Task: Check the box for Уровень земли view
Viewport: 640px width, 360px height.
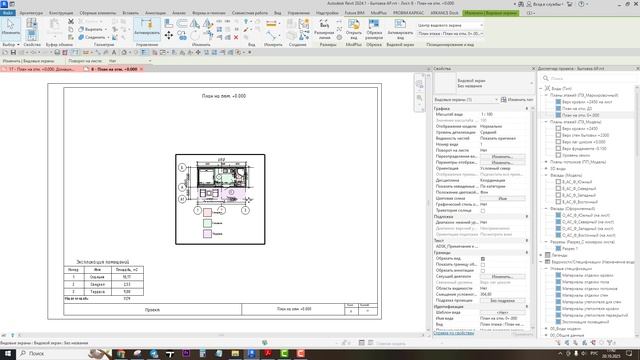Action: tap(558, 155)
